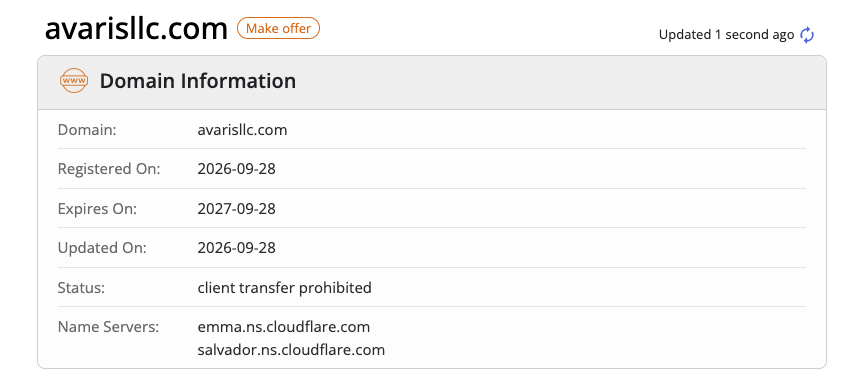Click salvador.ns.cloudflare.com name server
This screenshot has width=846, height=384.
point(291,350)
